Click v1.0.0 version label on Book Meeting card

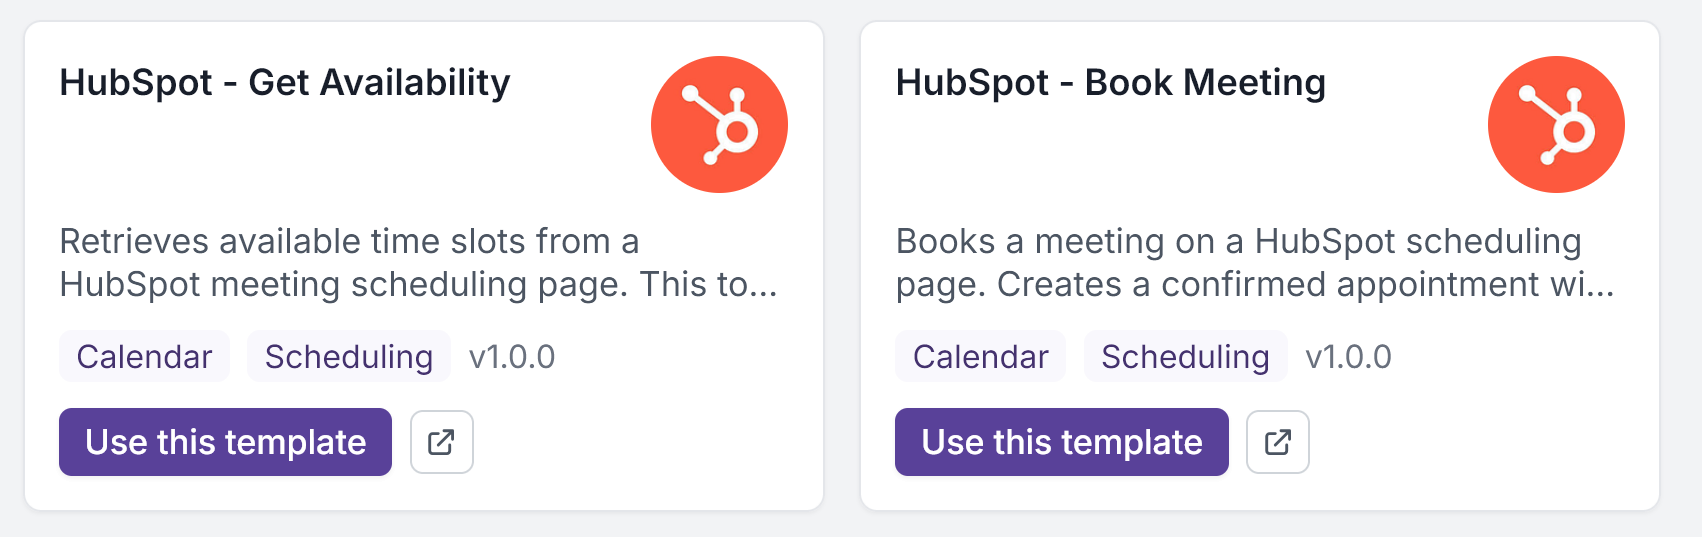1348,357
